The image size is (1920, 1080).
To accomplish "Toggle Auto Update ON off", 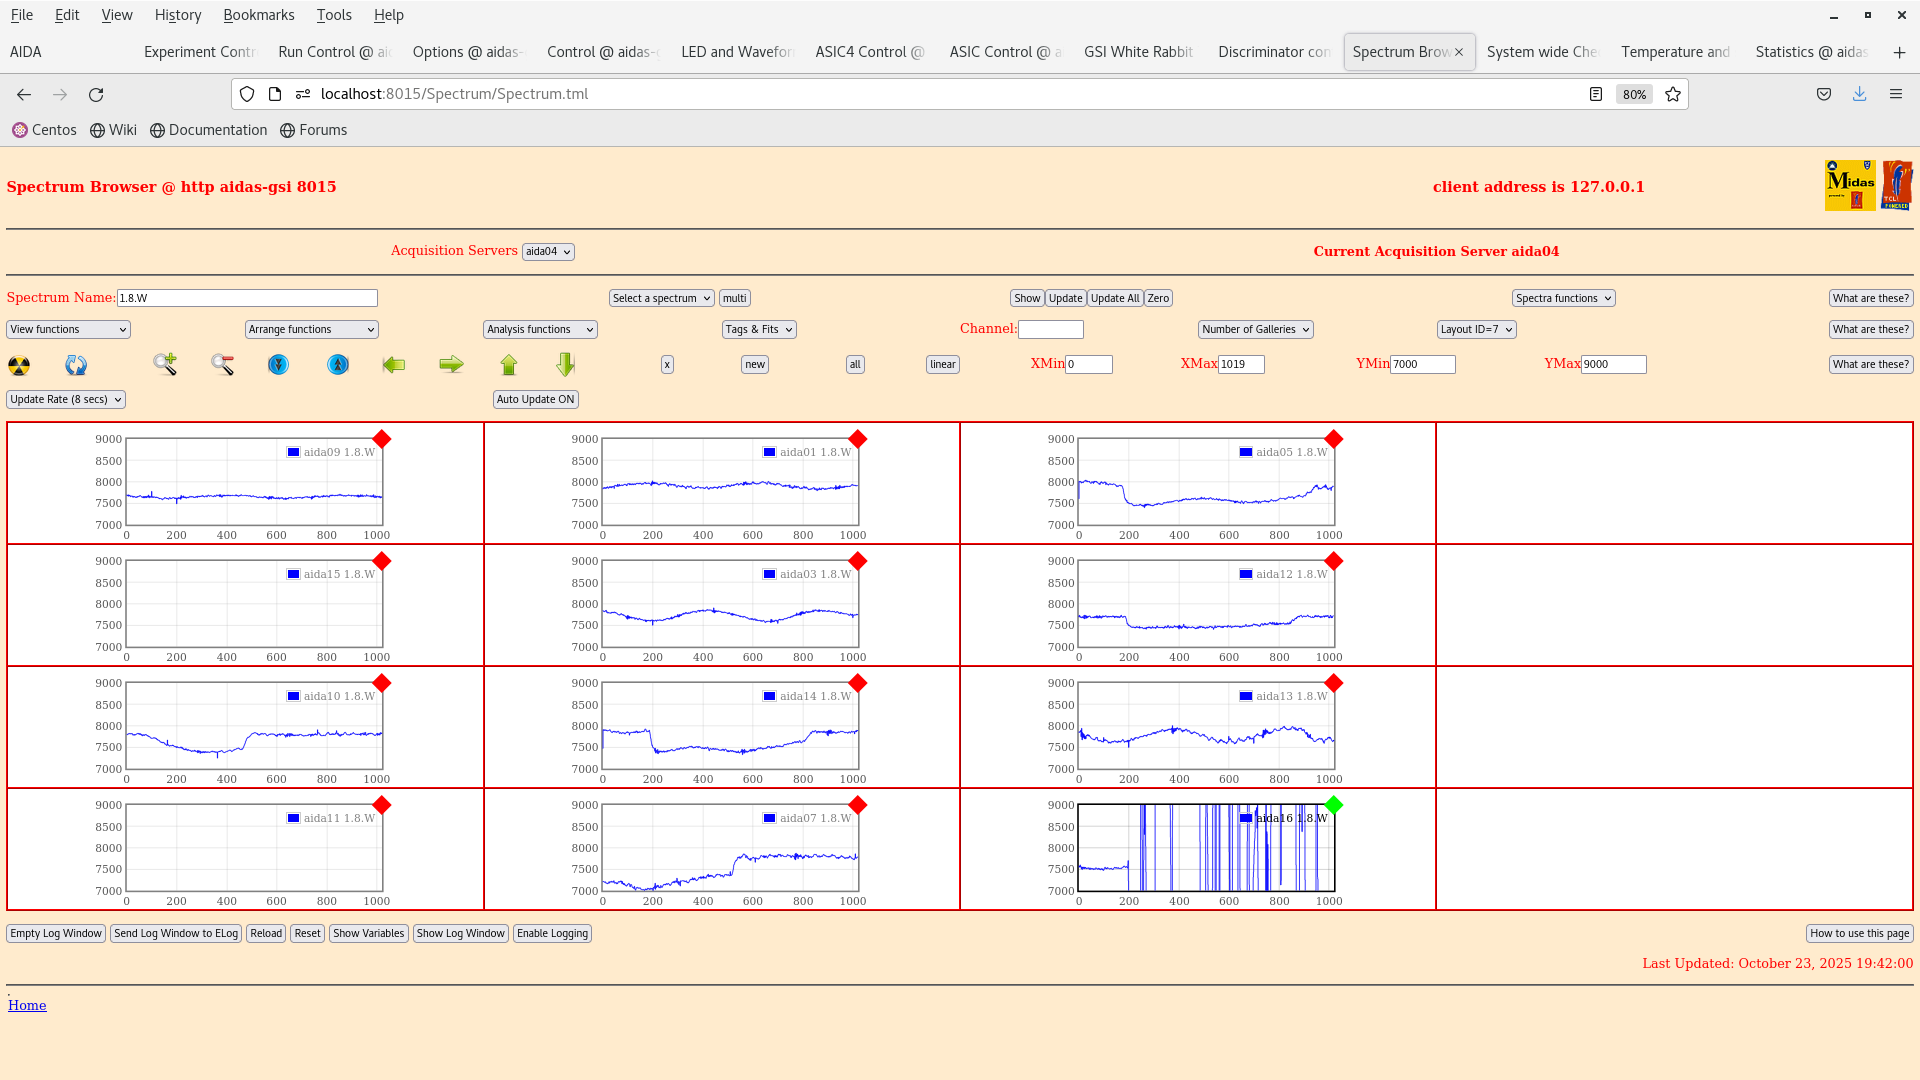I will 535,399.
